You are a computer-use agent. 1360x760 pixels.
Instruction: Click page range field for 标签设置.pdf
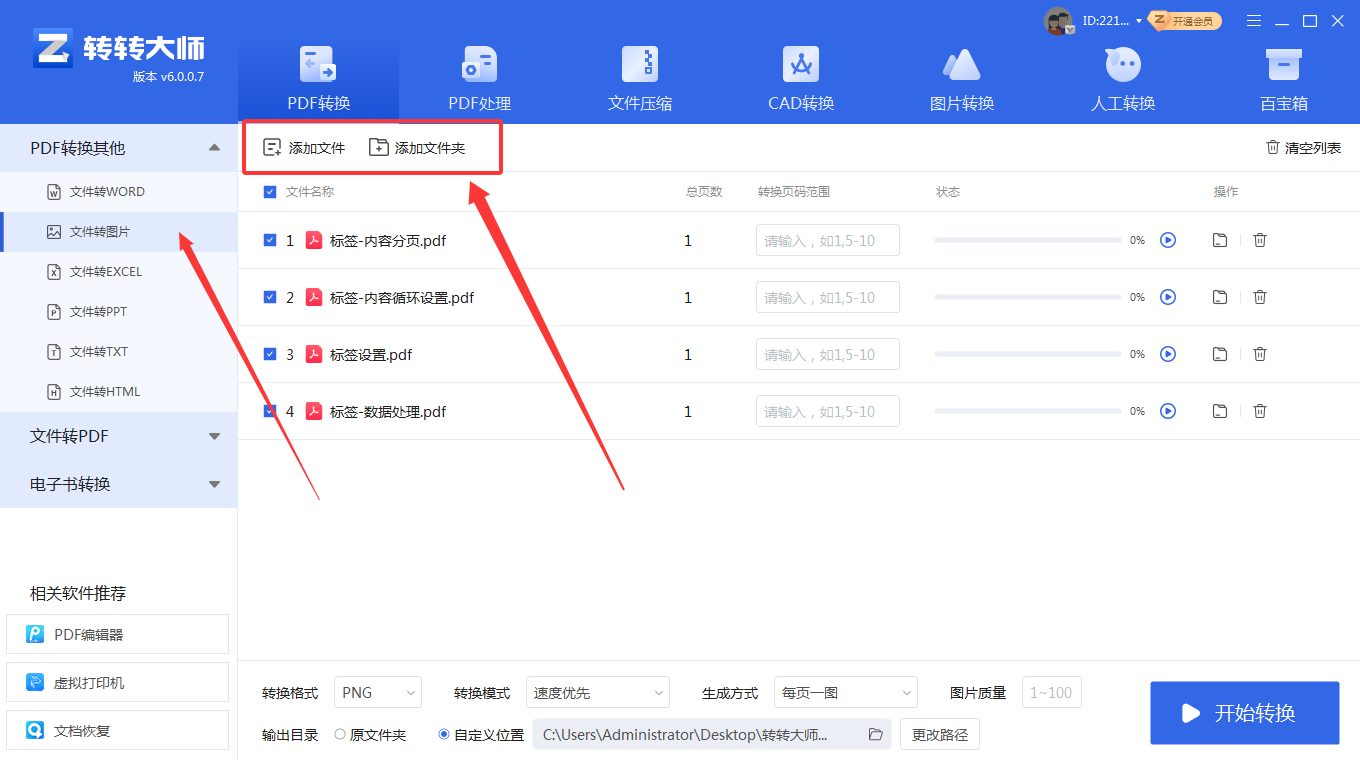828,354
